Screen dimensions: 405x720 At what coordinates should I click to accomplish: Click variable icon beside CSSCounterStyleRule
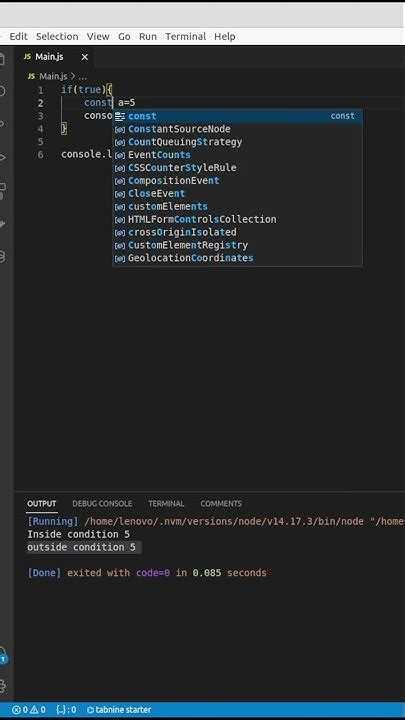[120, 168]
